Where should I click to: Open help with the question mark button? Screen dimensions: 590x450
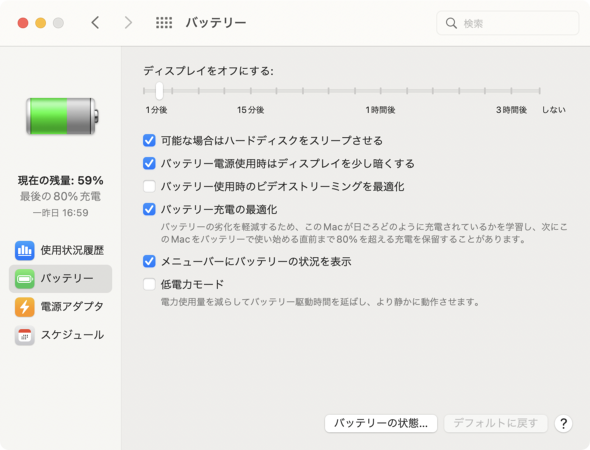coord(563,424)
